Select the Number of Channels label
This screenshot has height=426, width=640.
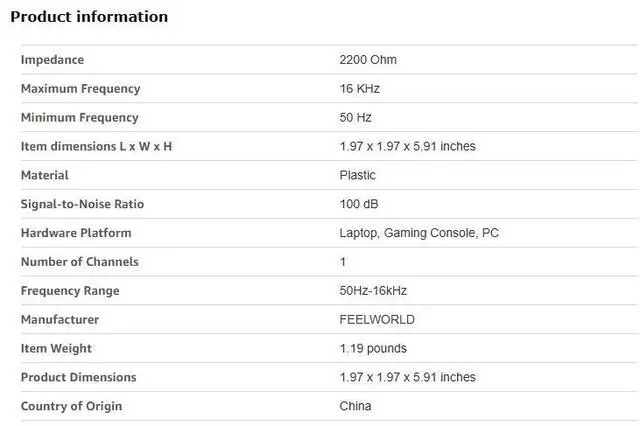pos(79,263)
